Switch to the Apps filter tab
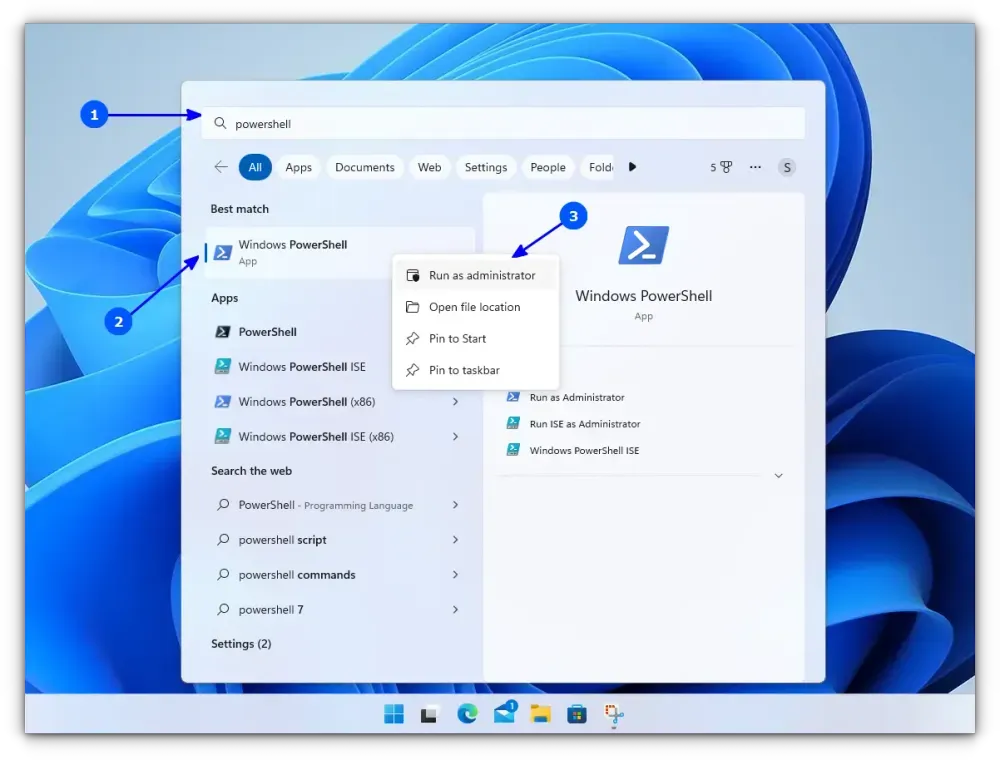The image size is (1000, 760). click(298, 167)
